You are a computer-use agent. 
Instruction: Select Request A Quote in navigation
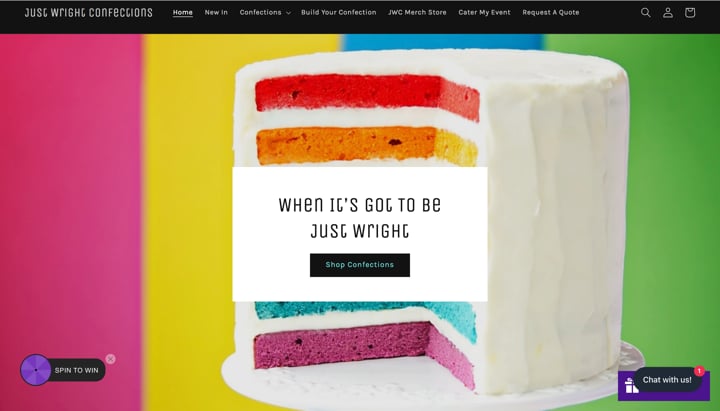click(551, 12)
